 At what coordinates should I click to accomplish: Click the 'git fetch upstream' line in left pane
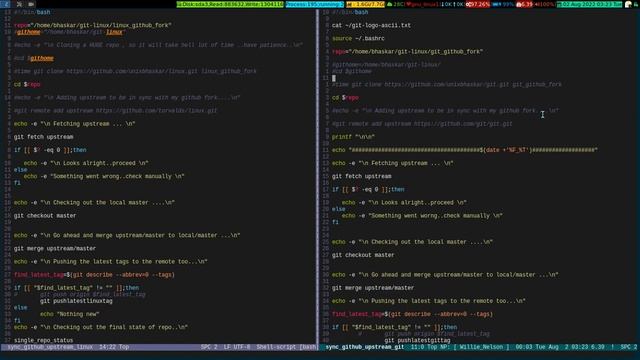point(44,137)
